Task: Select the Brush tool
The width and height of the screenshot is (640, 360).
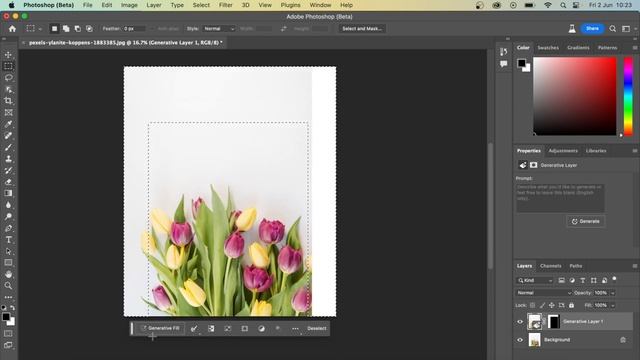Action: pos(8,147)
